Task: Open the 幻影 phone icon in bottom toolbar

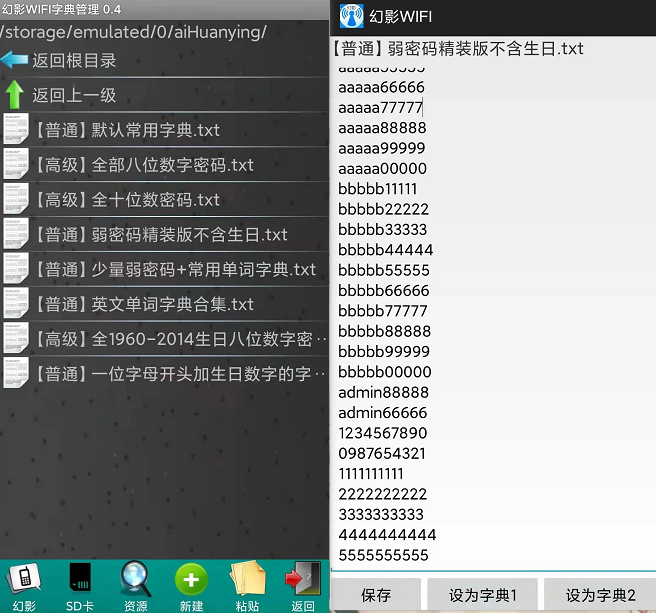Action: coord(24,579)
